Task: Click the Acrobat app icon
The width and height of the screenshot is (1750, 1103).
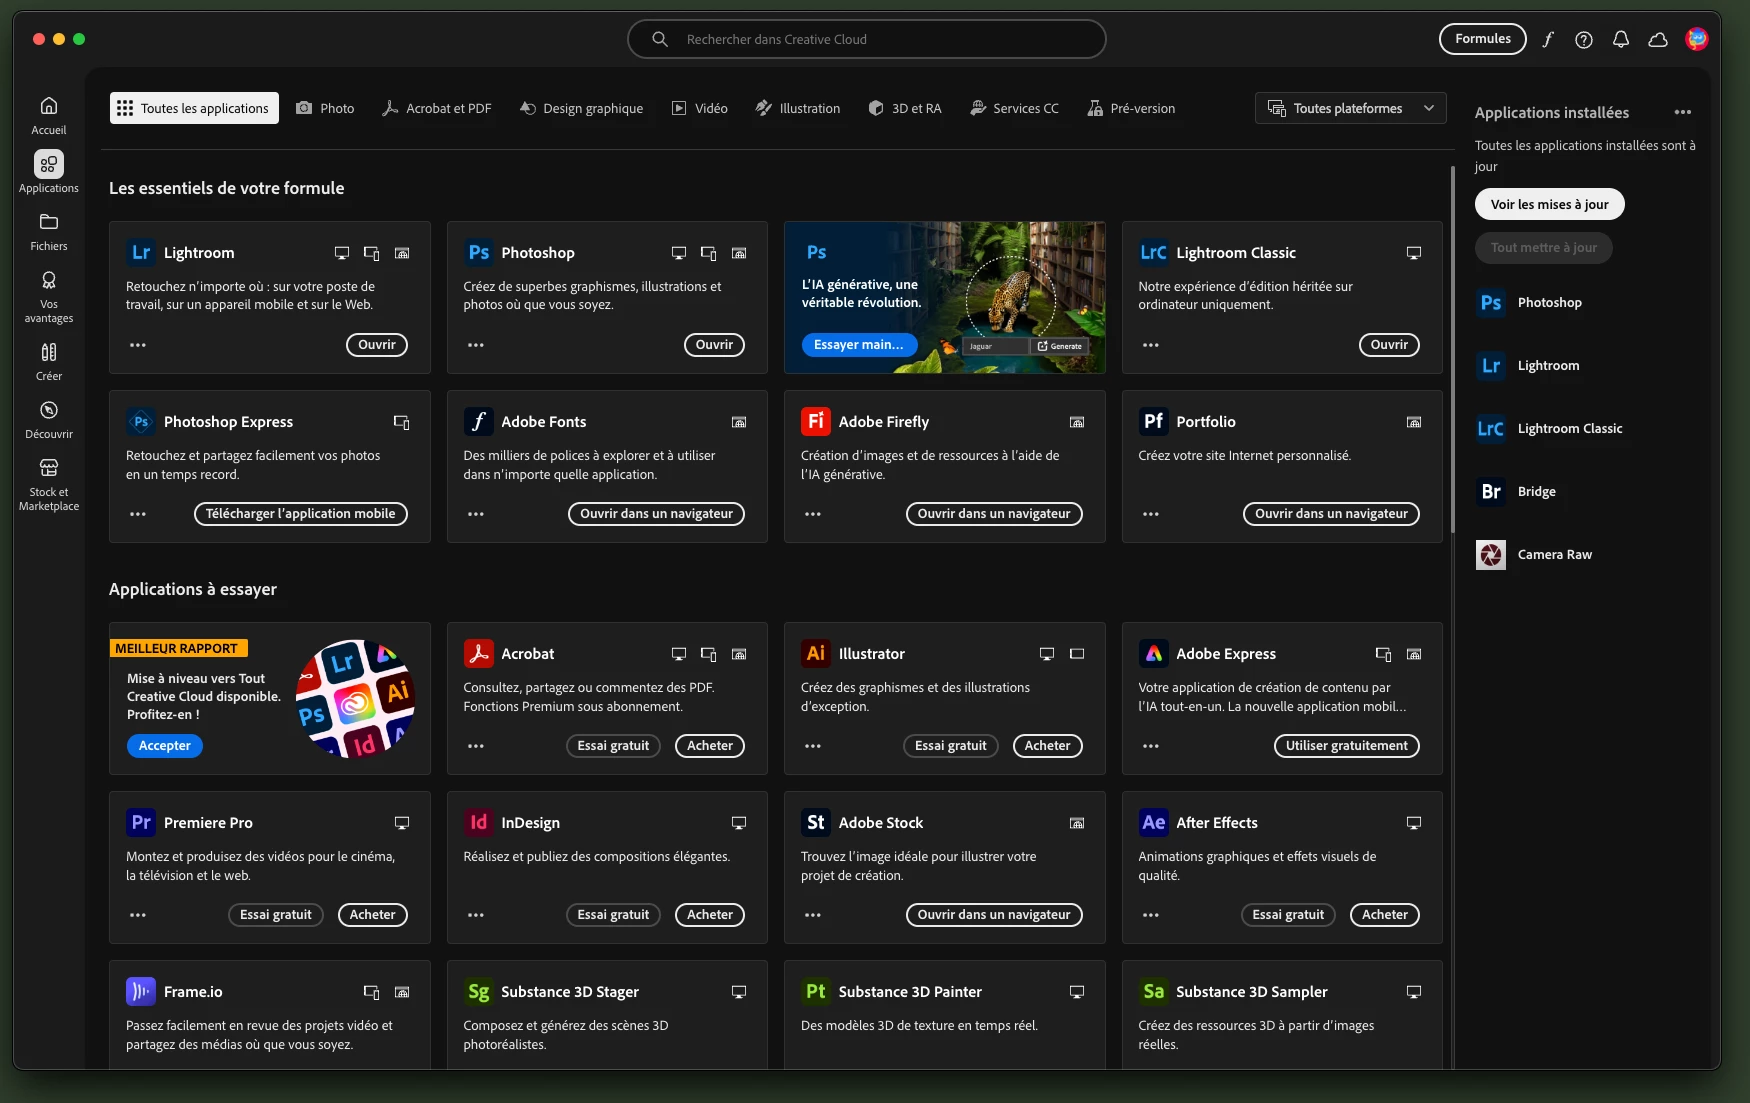Action: (x=478, y=654)
